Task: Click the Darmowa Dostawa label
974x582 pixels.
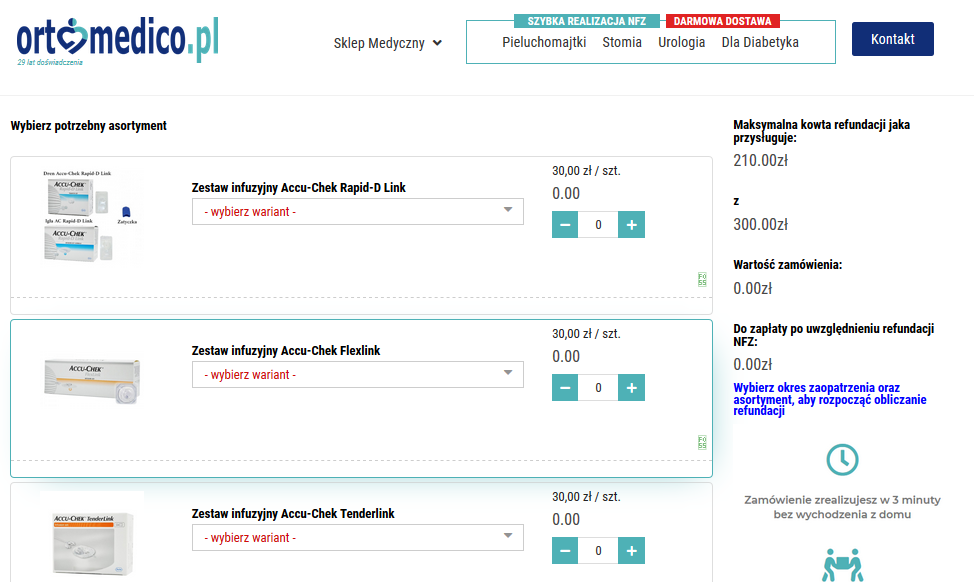Action: [722, 21]
